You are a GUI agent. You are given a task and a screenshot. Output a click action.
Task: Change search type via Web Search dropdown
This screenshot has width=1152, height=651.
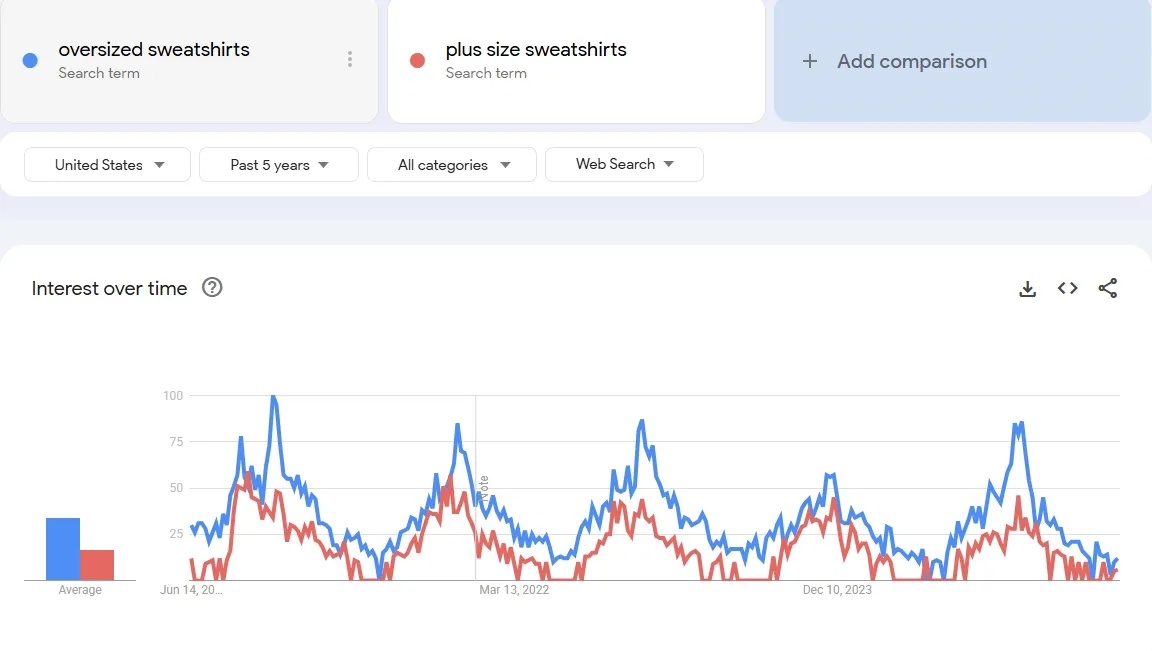pyautogui.click(x=624, y=164)
